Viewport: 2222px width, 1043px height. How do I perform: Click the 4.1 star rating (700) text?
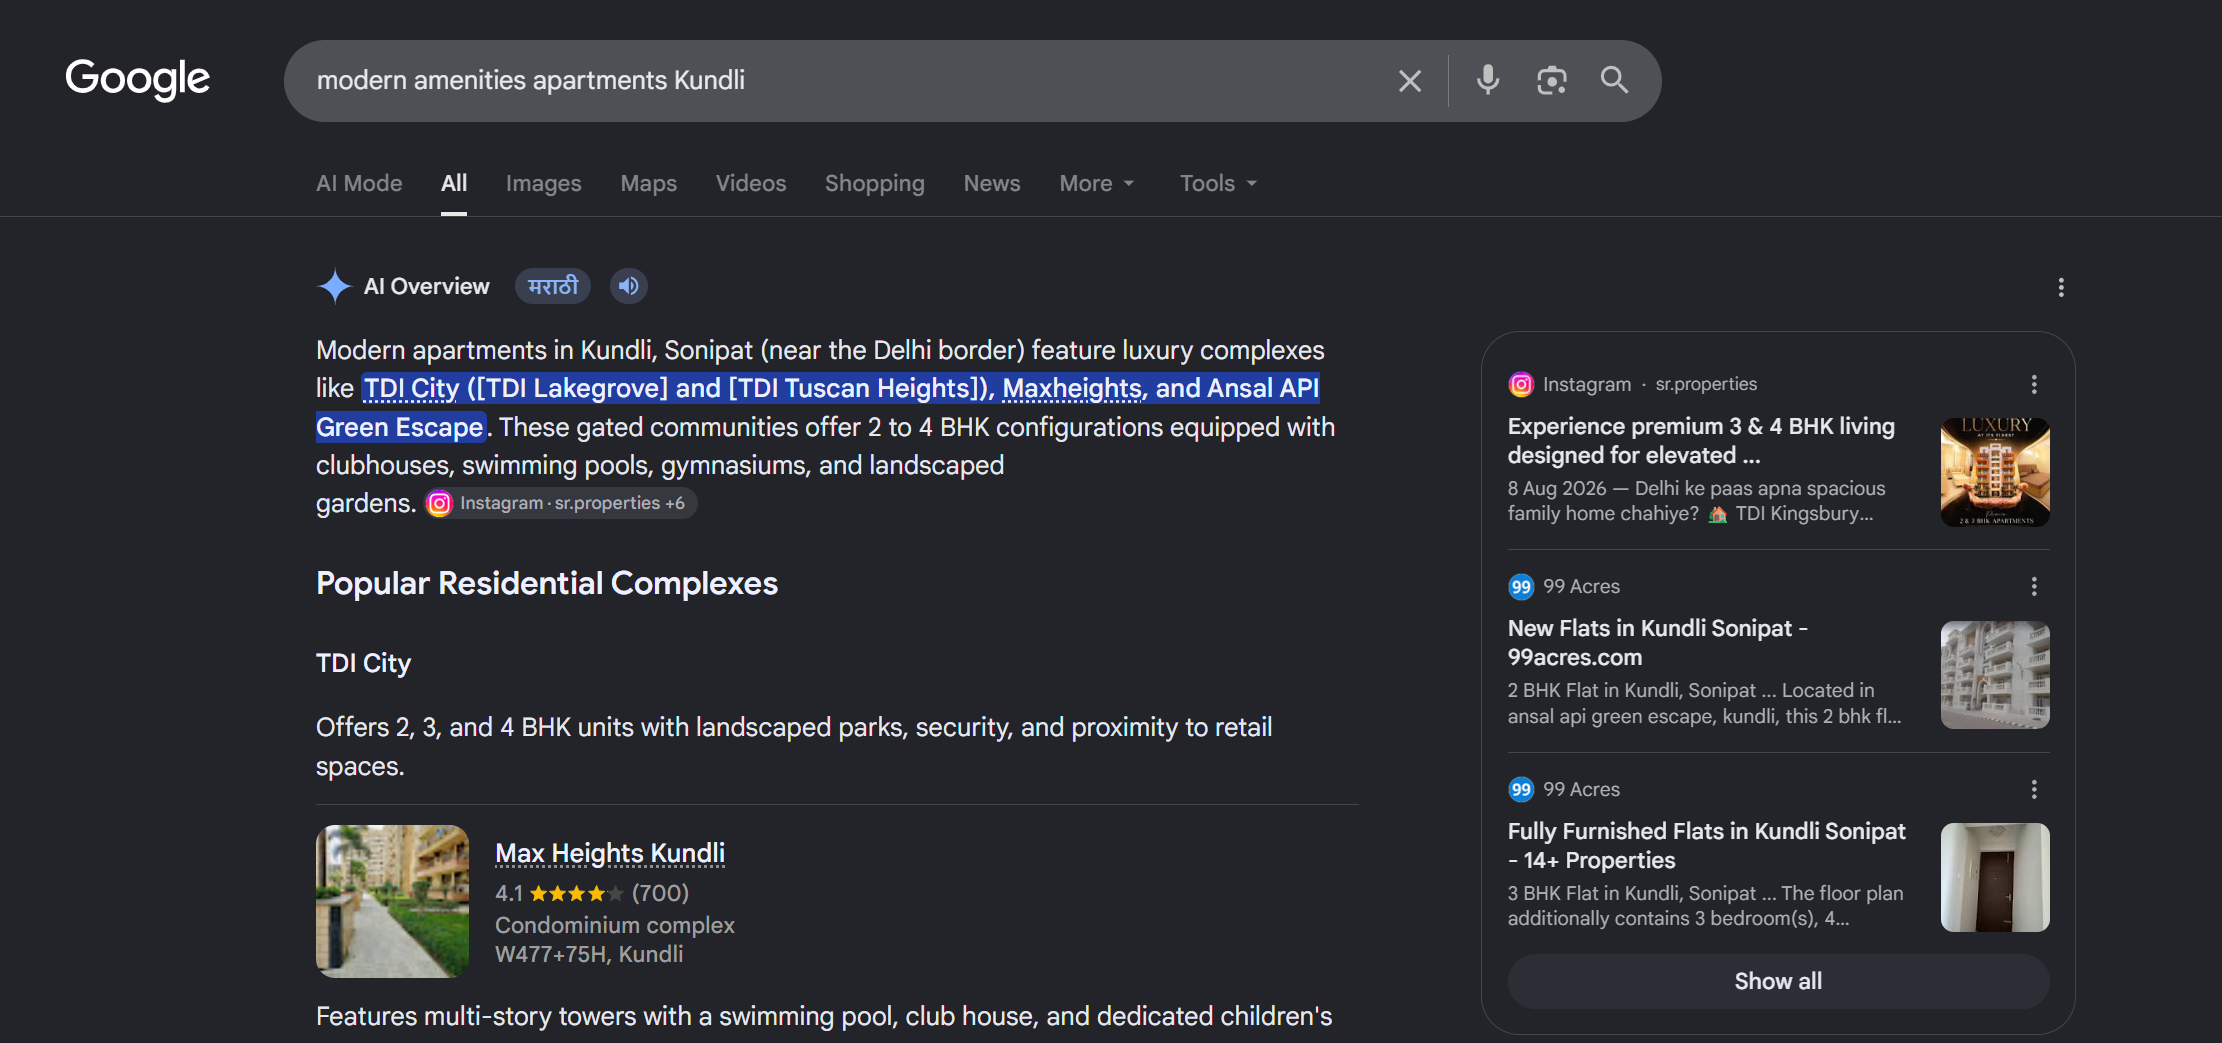[592, 893]
